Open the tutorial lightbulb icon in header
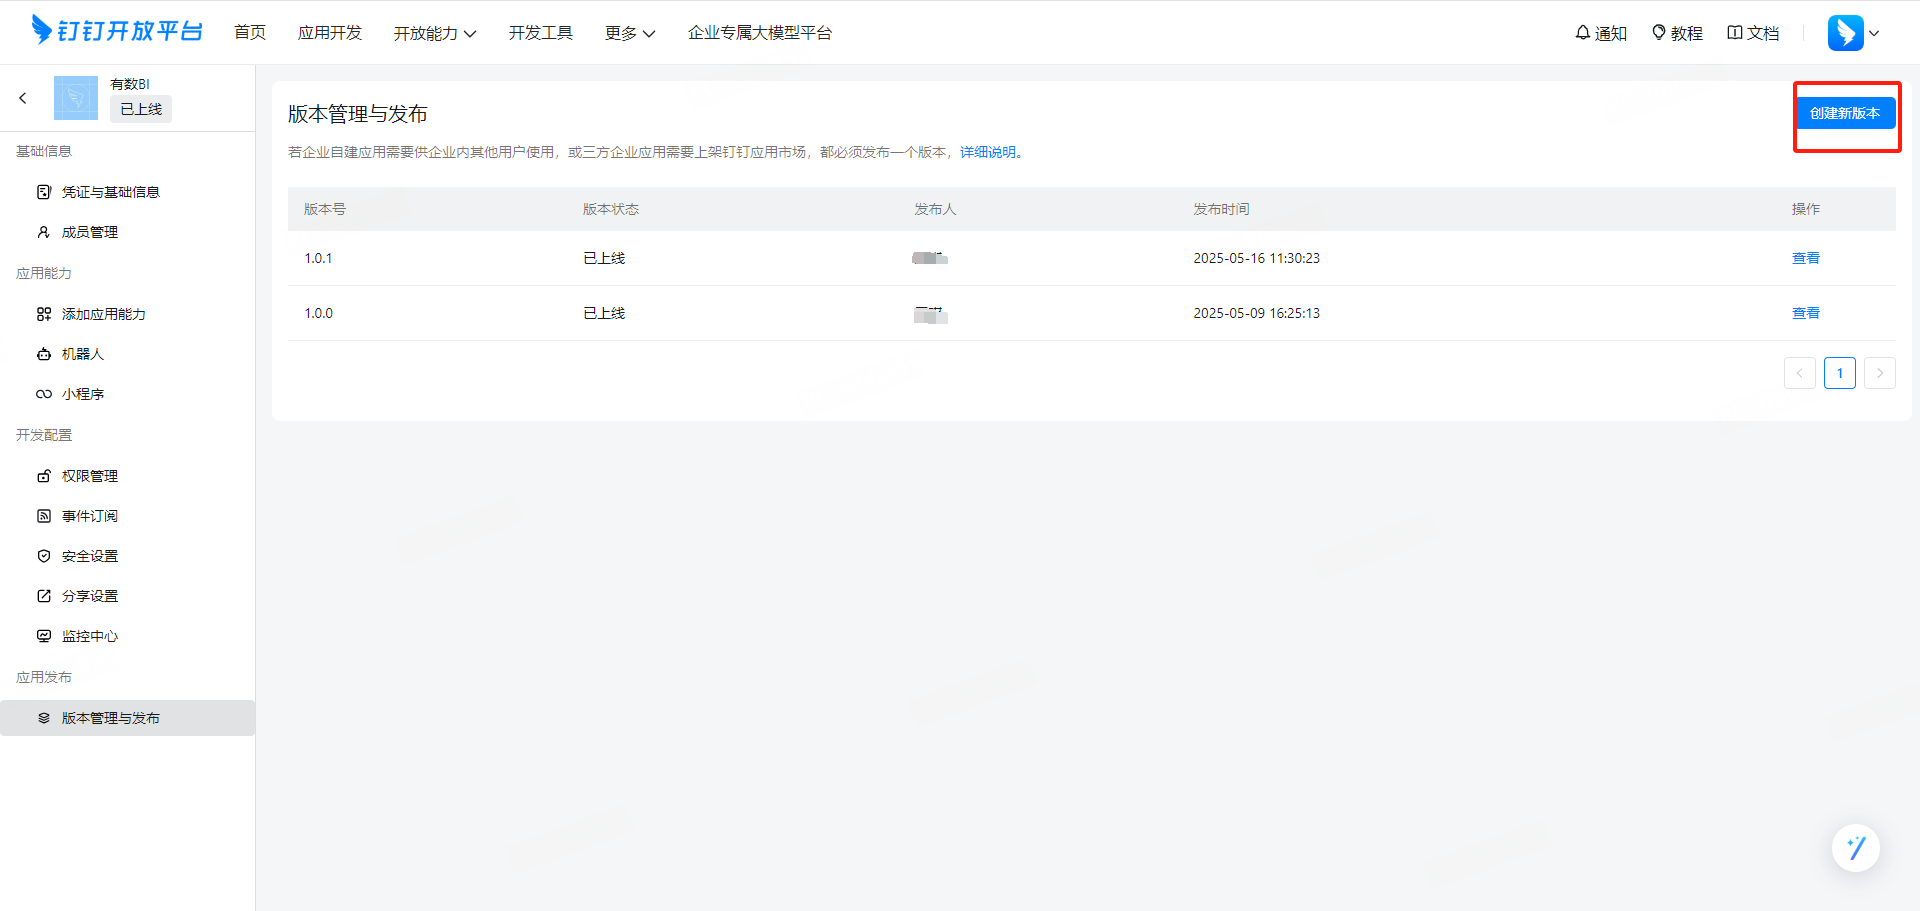 [x=1659, y=33]
